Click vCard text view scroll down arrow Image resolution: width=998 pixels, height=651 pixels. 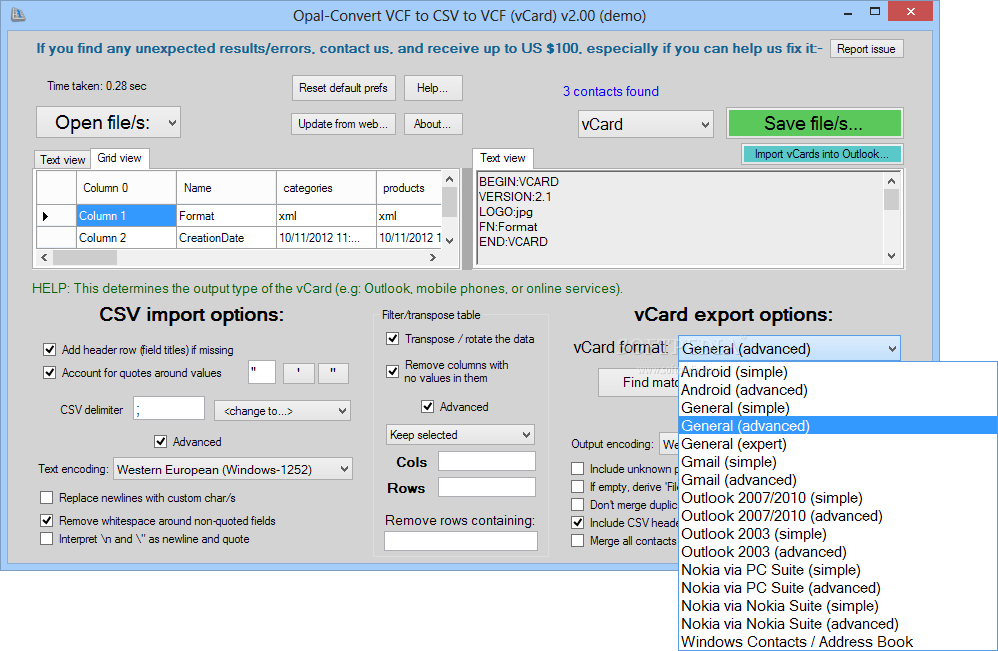(891, 256)
